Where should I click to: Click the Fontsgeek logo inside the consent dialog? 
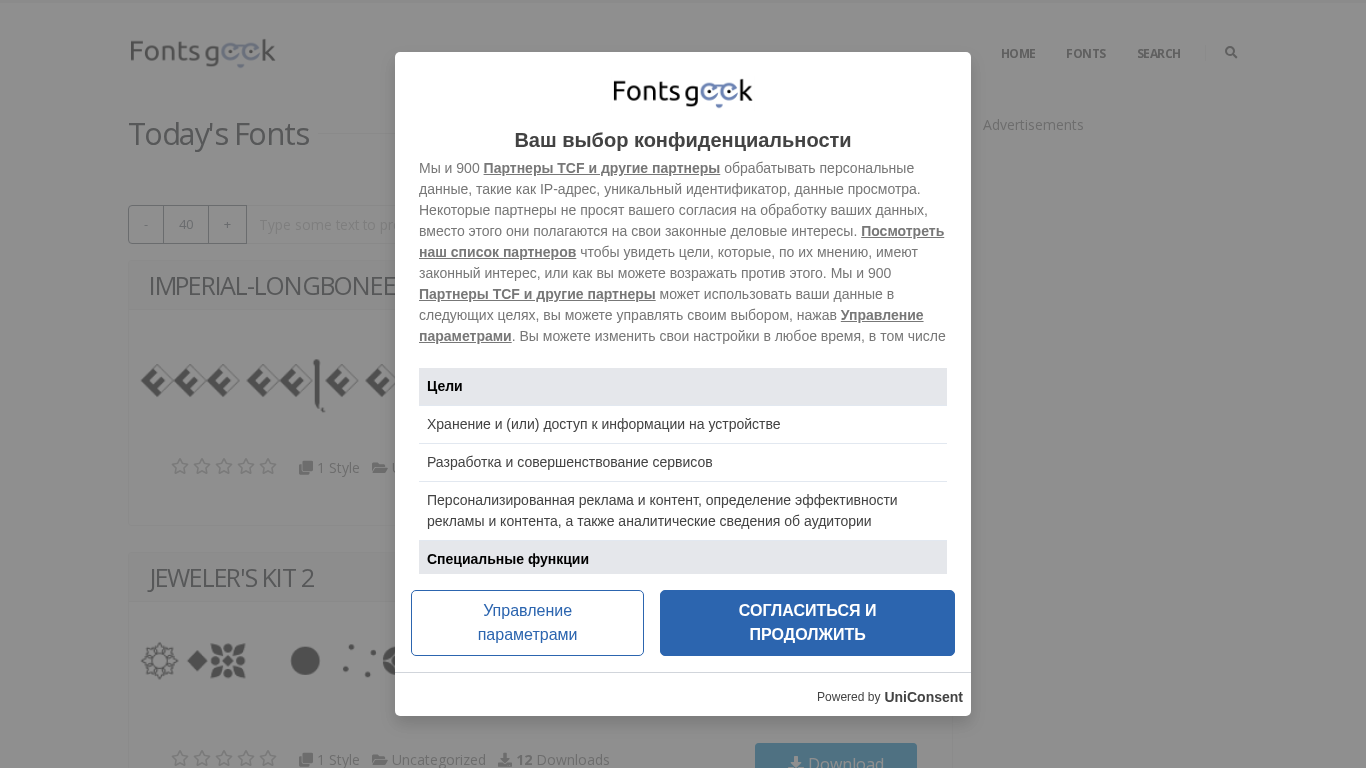pyautogui.click(x=682, y=93)
